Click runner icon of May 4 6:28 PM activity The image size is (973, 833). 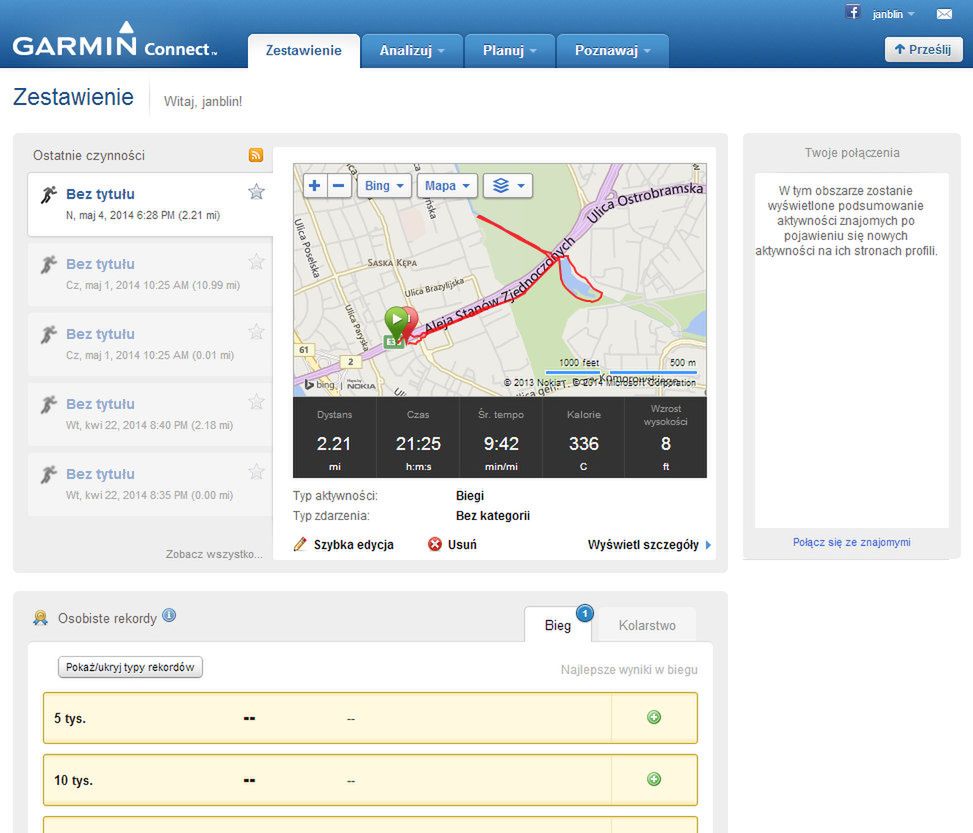coord(48,195)
